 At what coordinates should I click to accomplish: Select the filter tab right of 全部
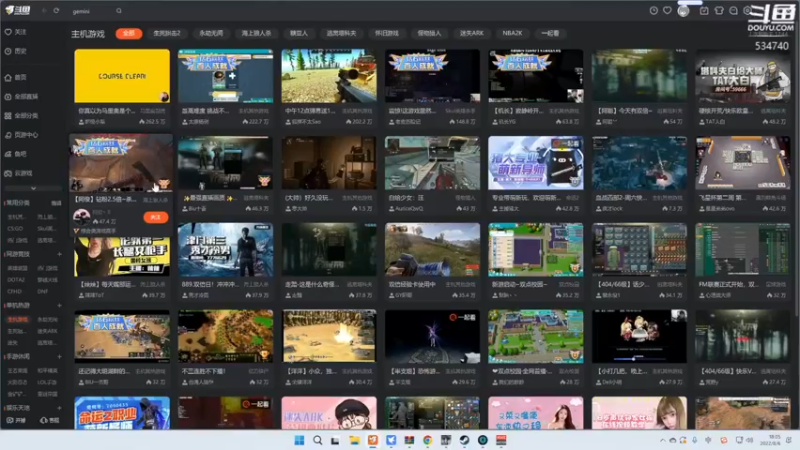167,33
